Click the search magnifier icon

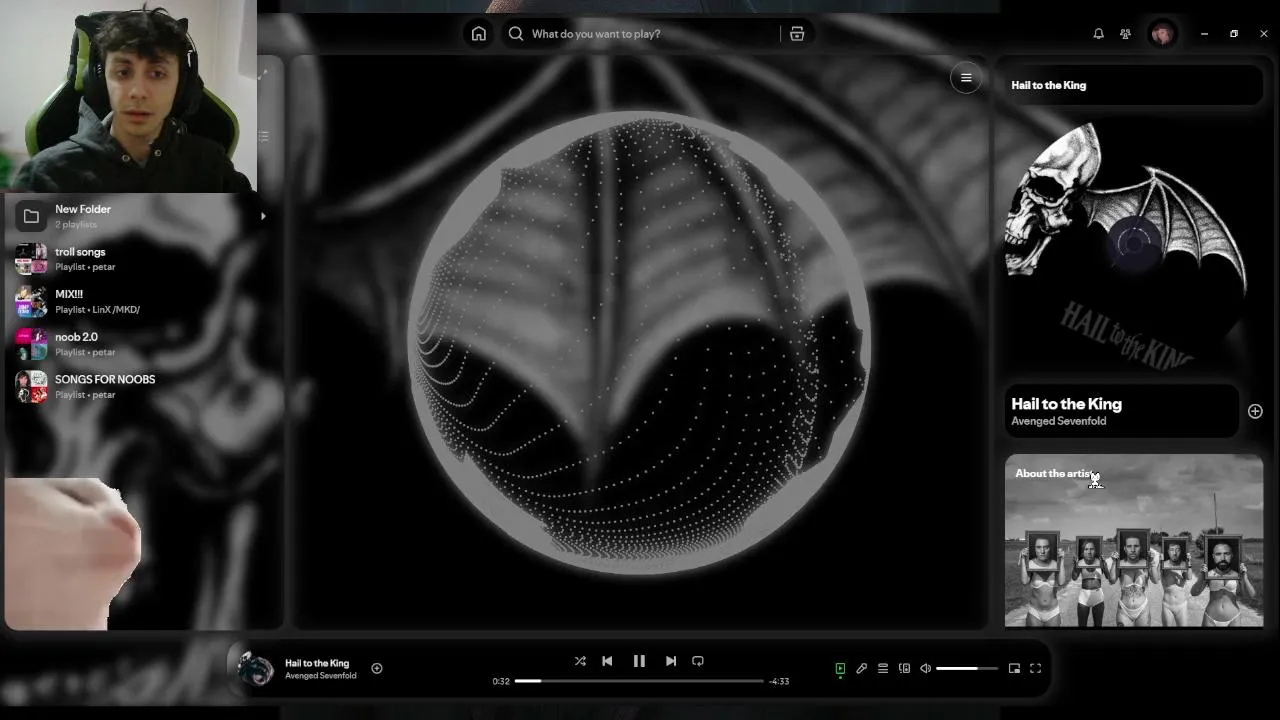(516, 34)
